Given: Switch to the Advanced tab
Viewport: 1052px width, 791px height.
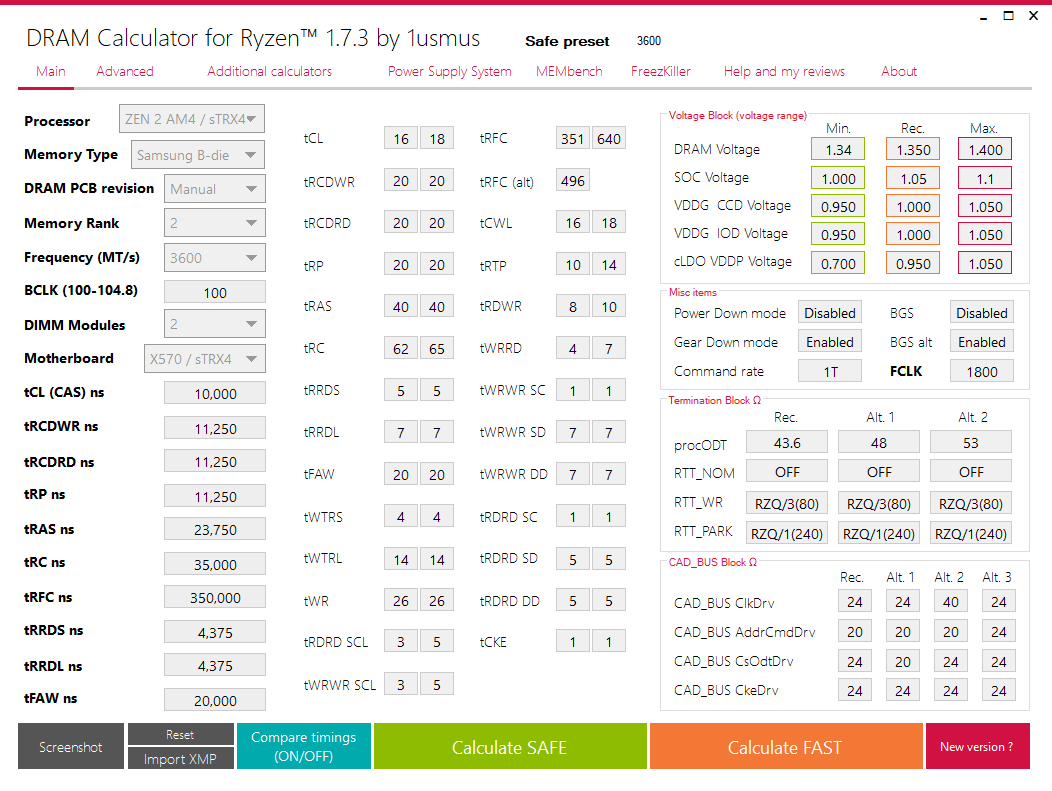Looking at the screenshot, I should (x=125, y=71).
